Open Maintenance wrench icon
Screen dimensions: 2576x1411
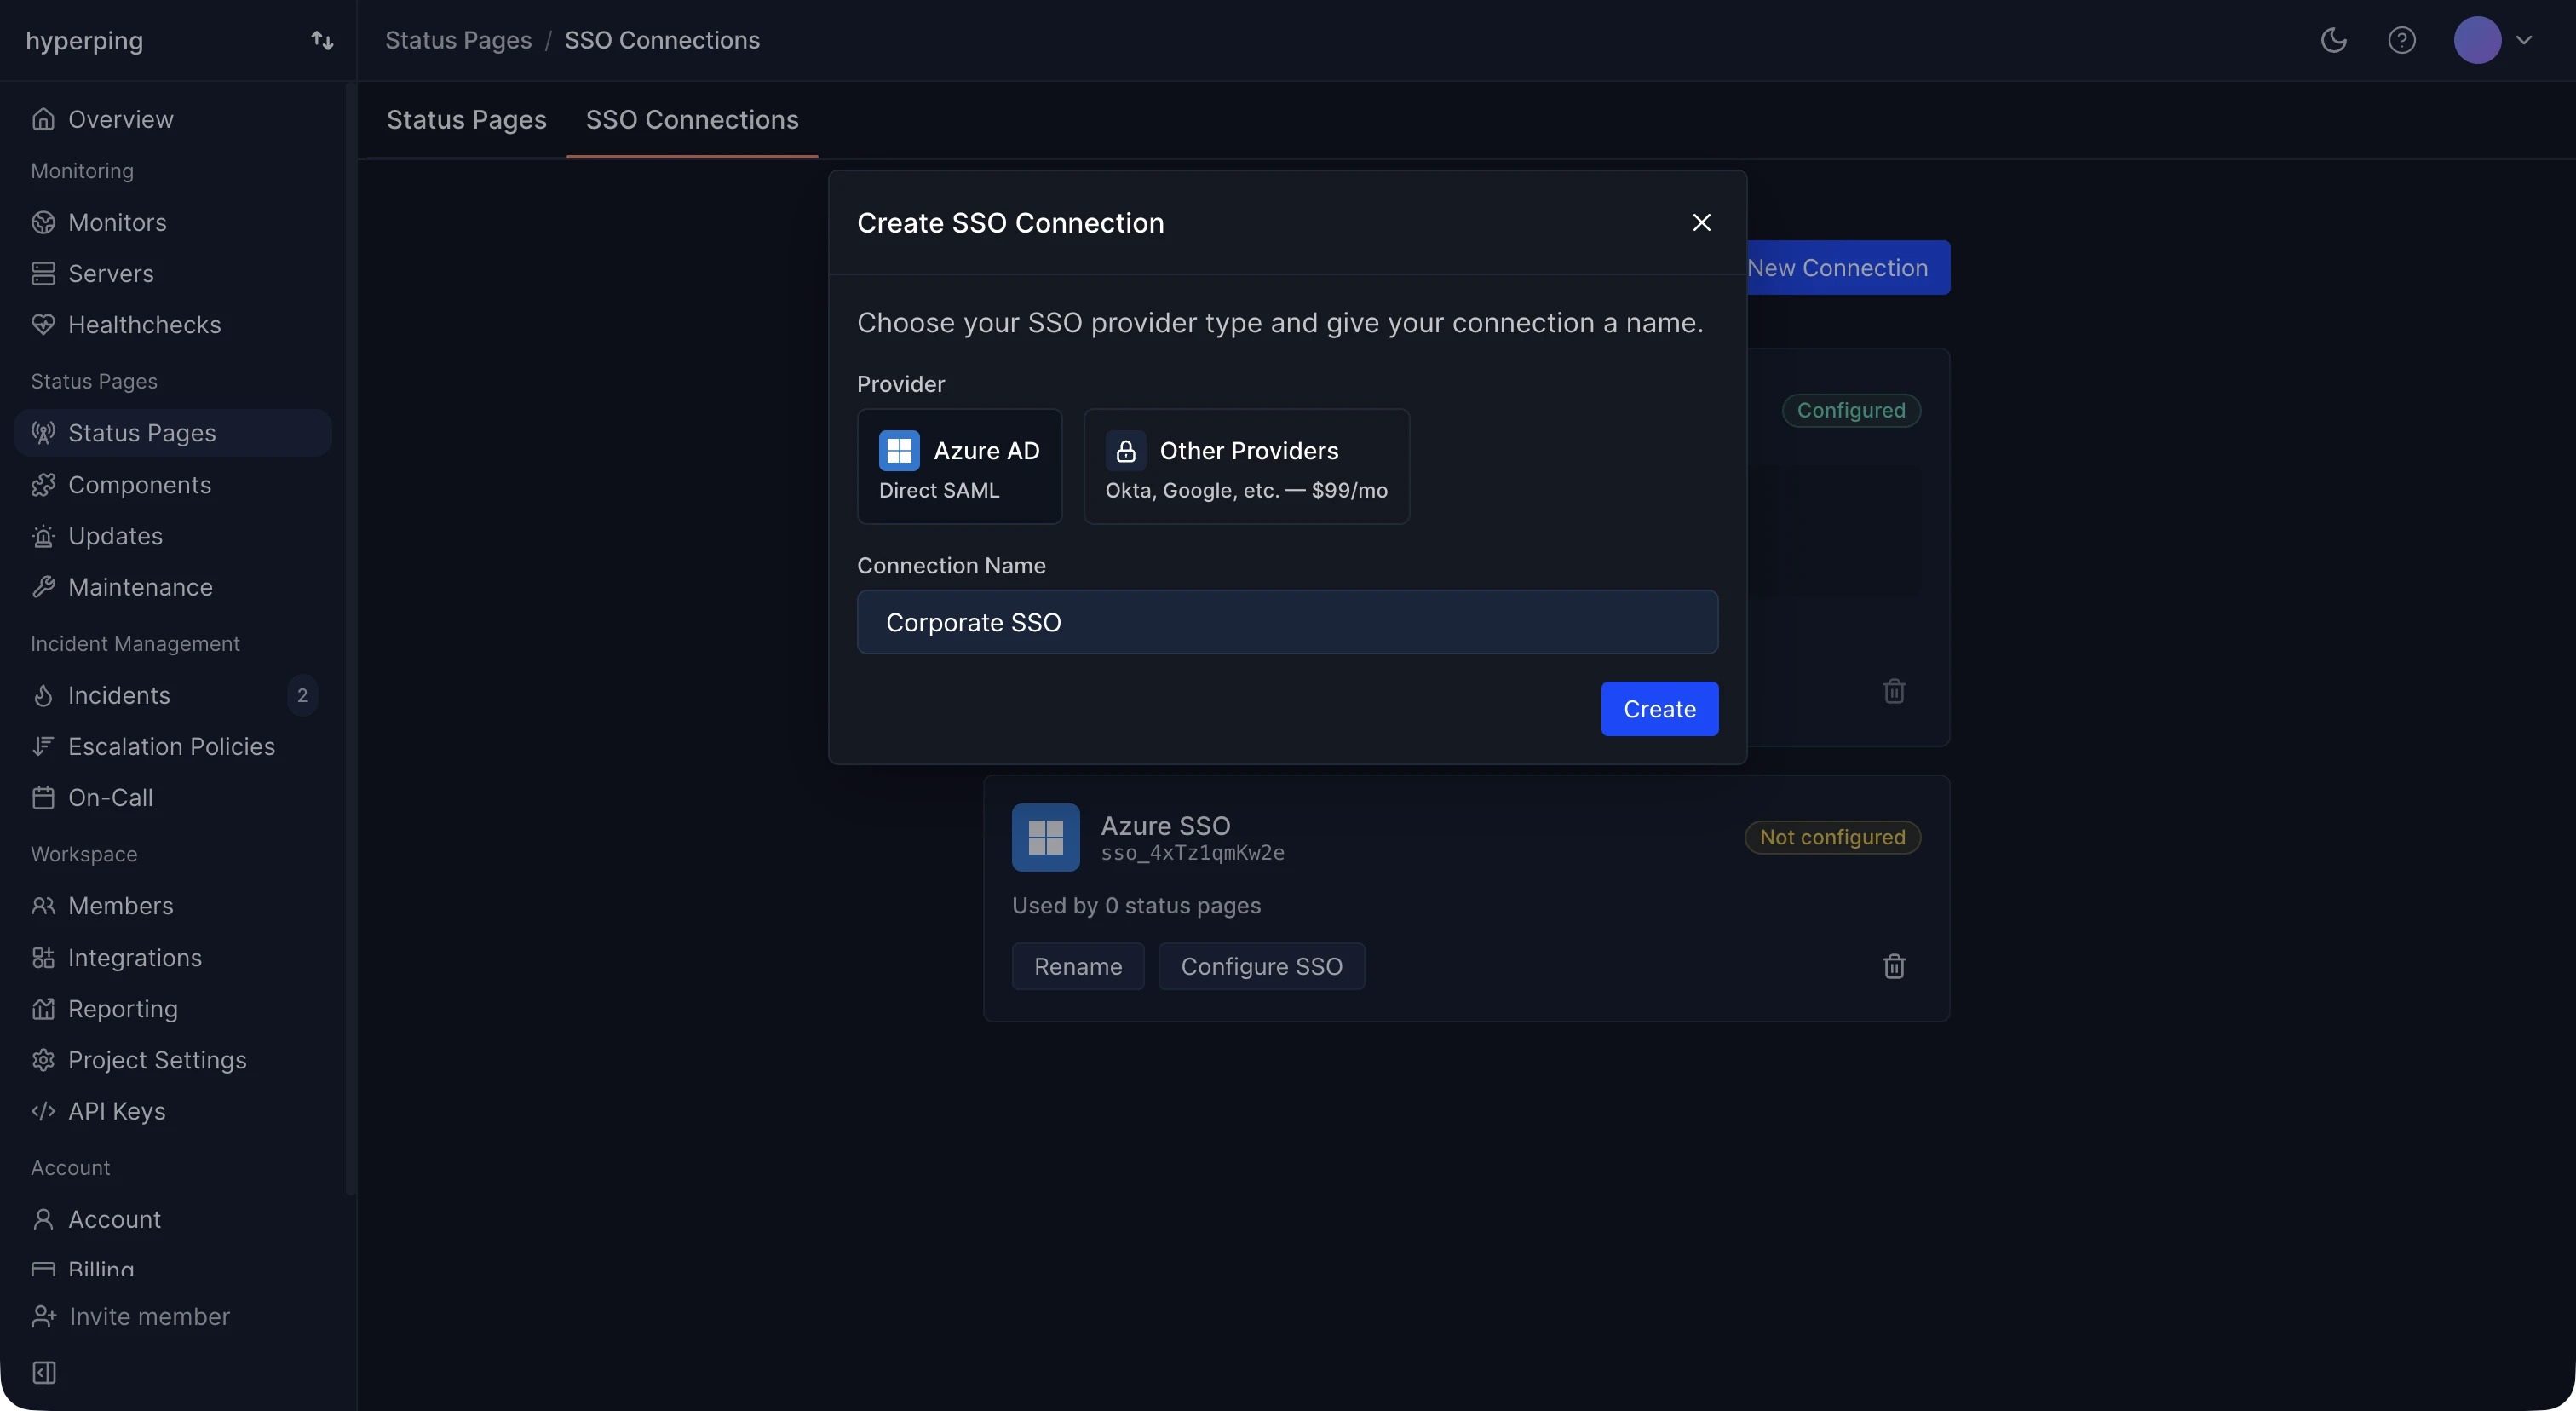(x=43, y=587)
